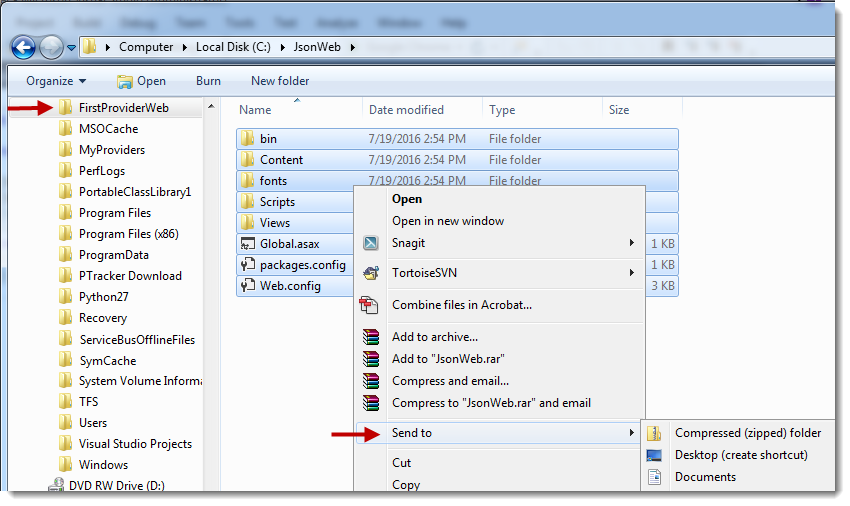
Task: Choose Open in the context menu
Action: click(407, 199)
